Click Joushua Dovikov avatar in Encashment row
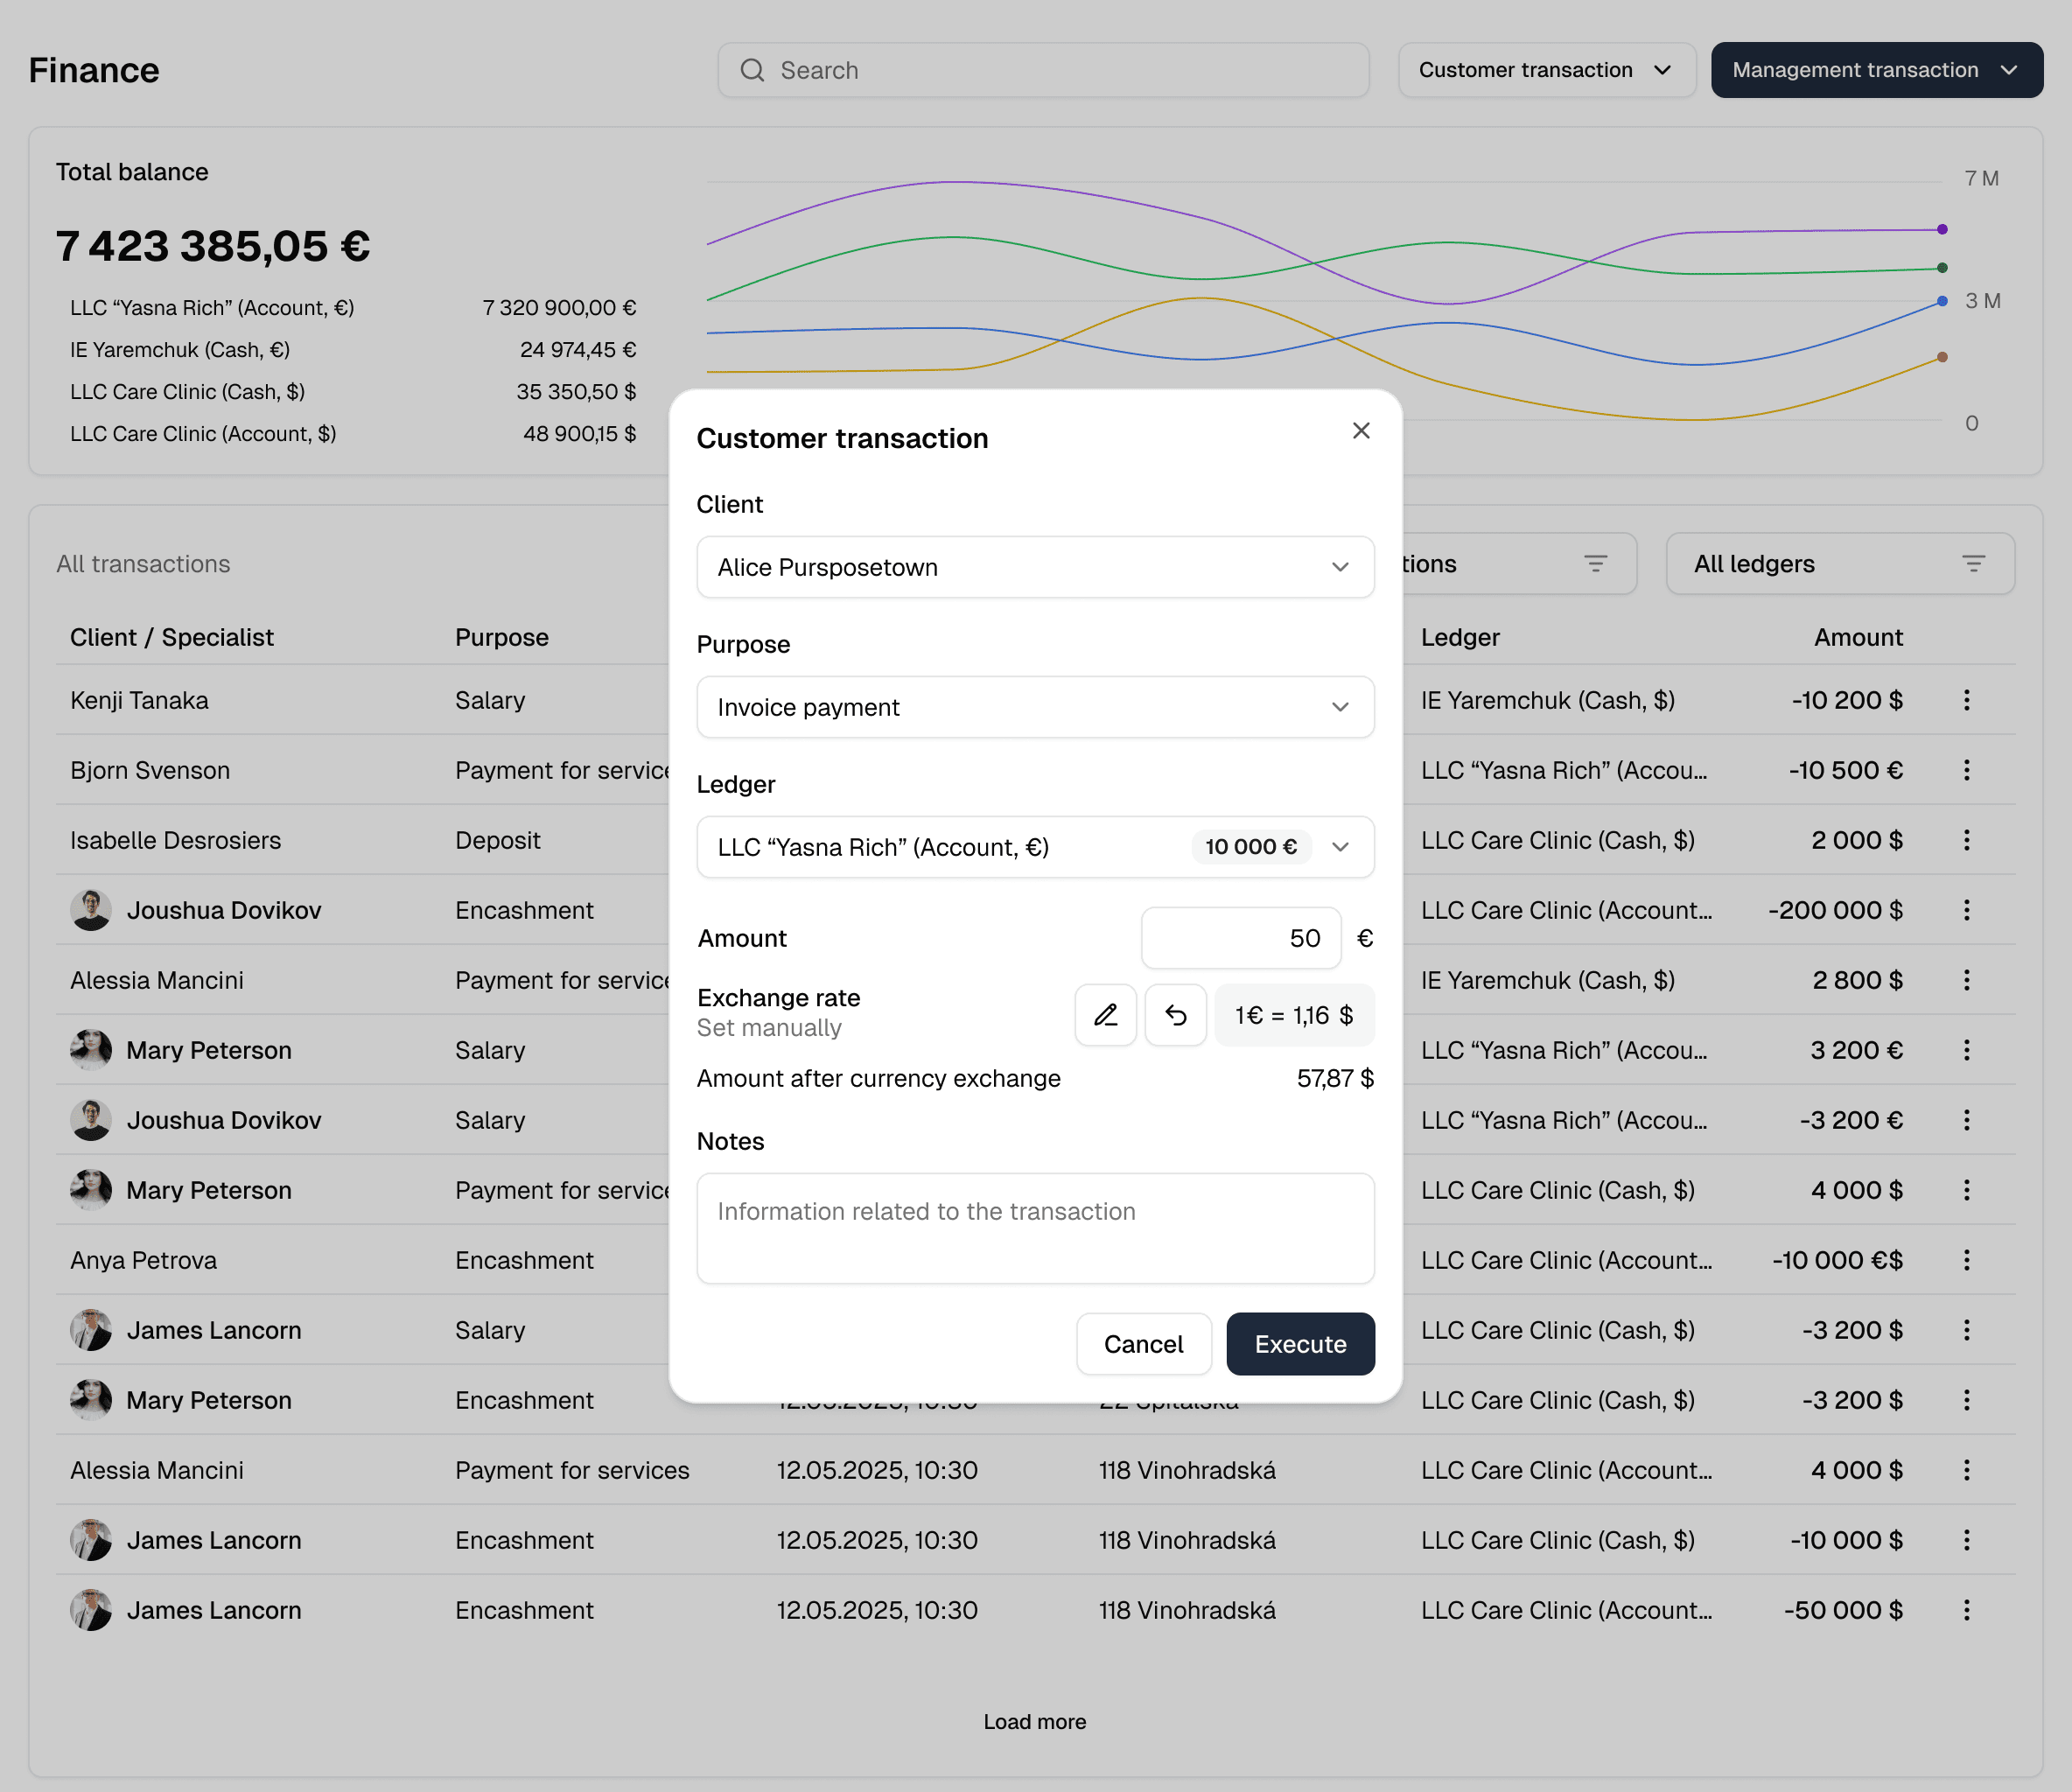 click(91, 910)
